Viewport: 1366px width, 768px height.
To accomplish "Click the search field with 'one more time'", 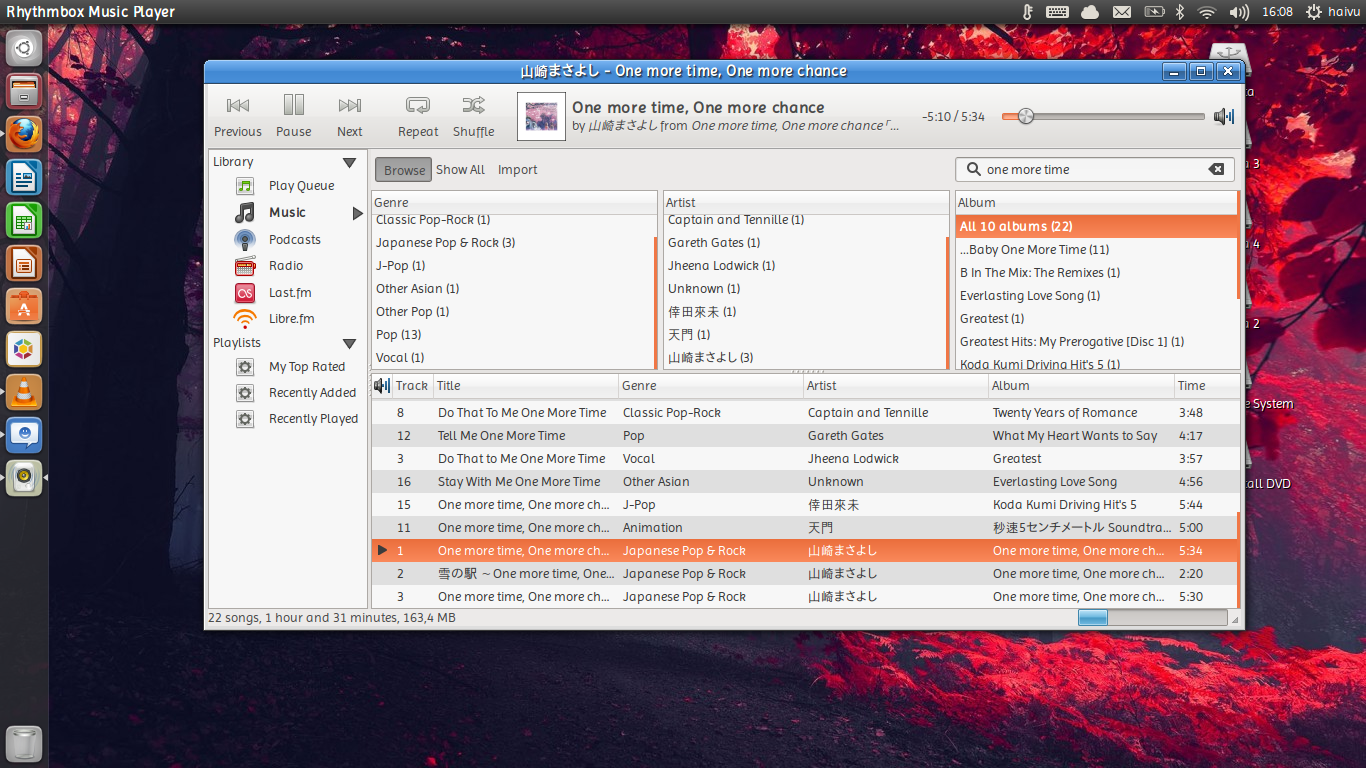I will pyautogui.click(x=1095, y=170).
